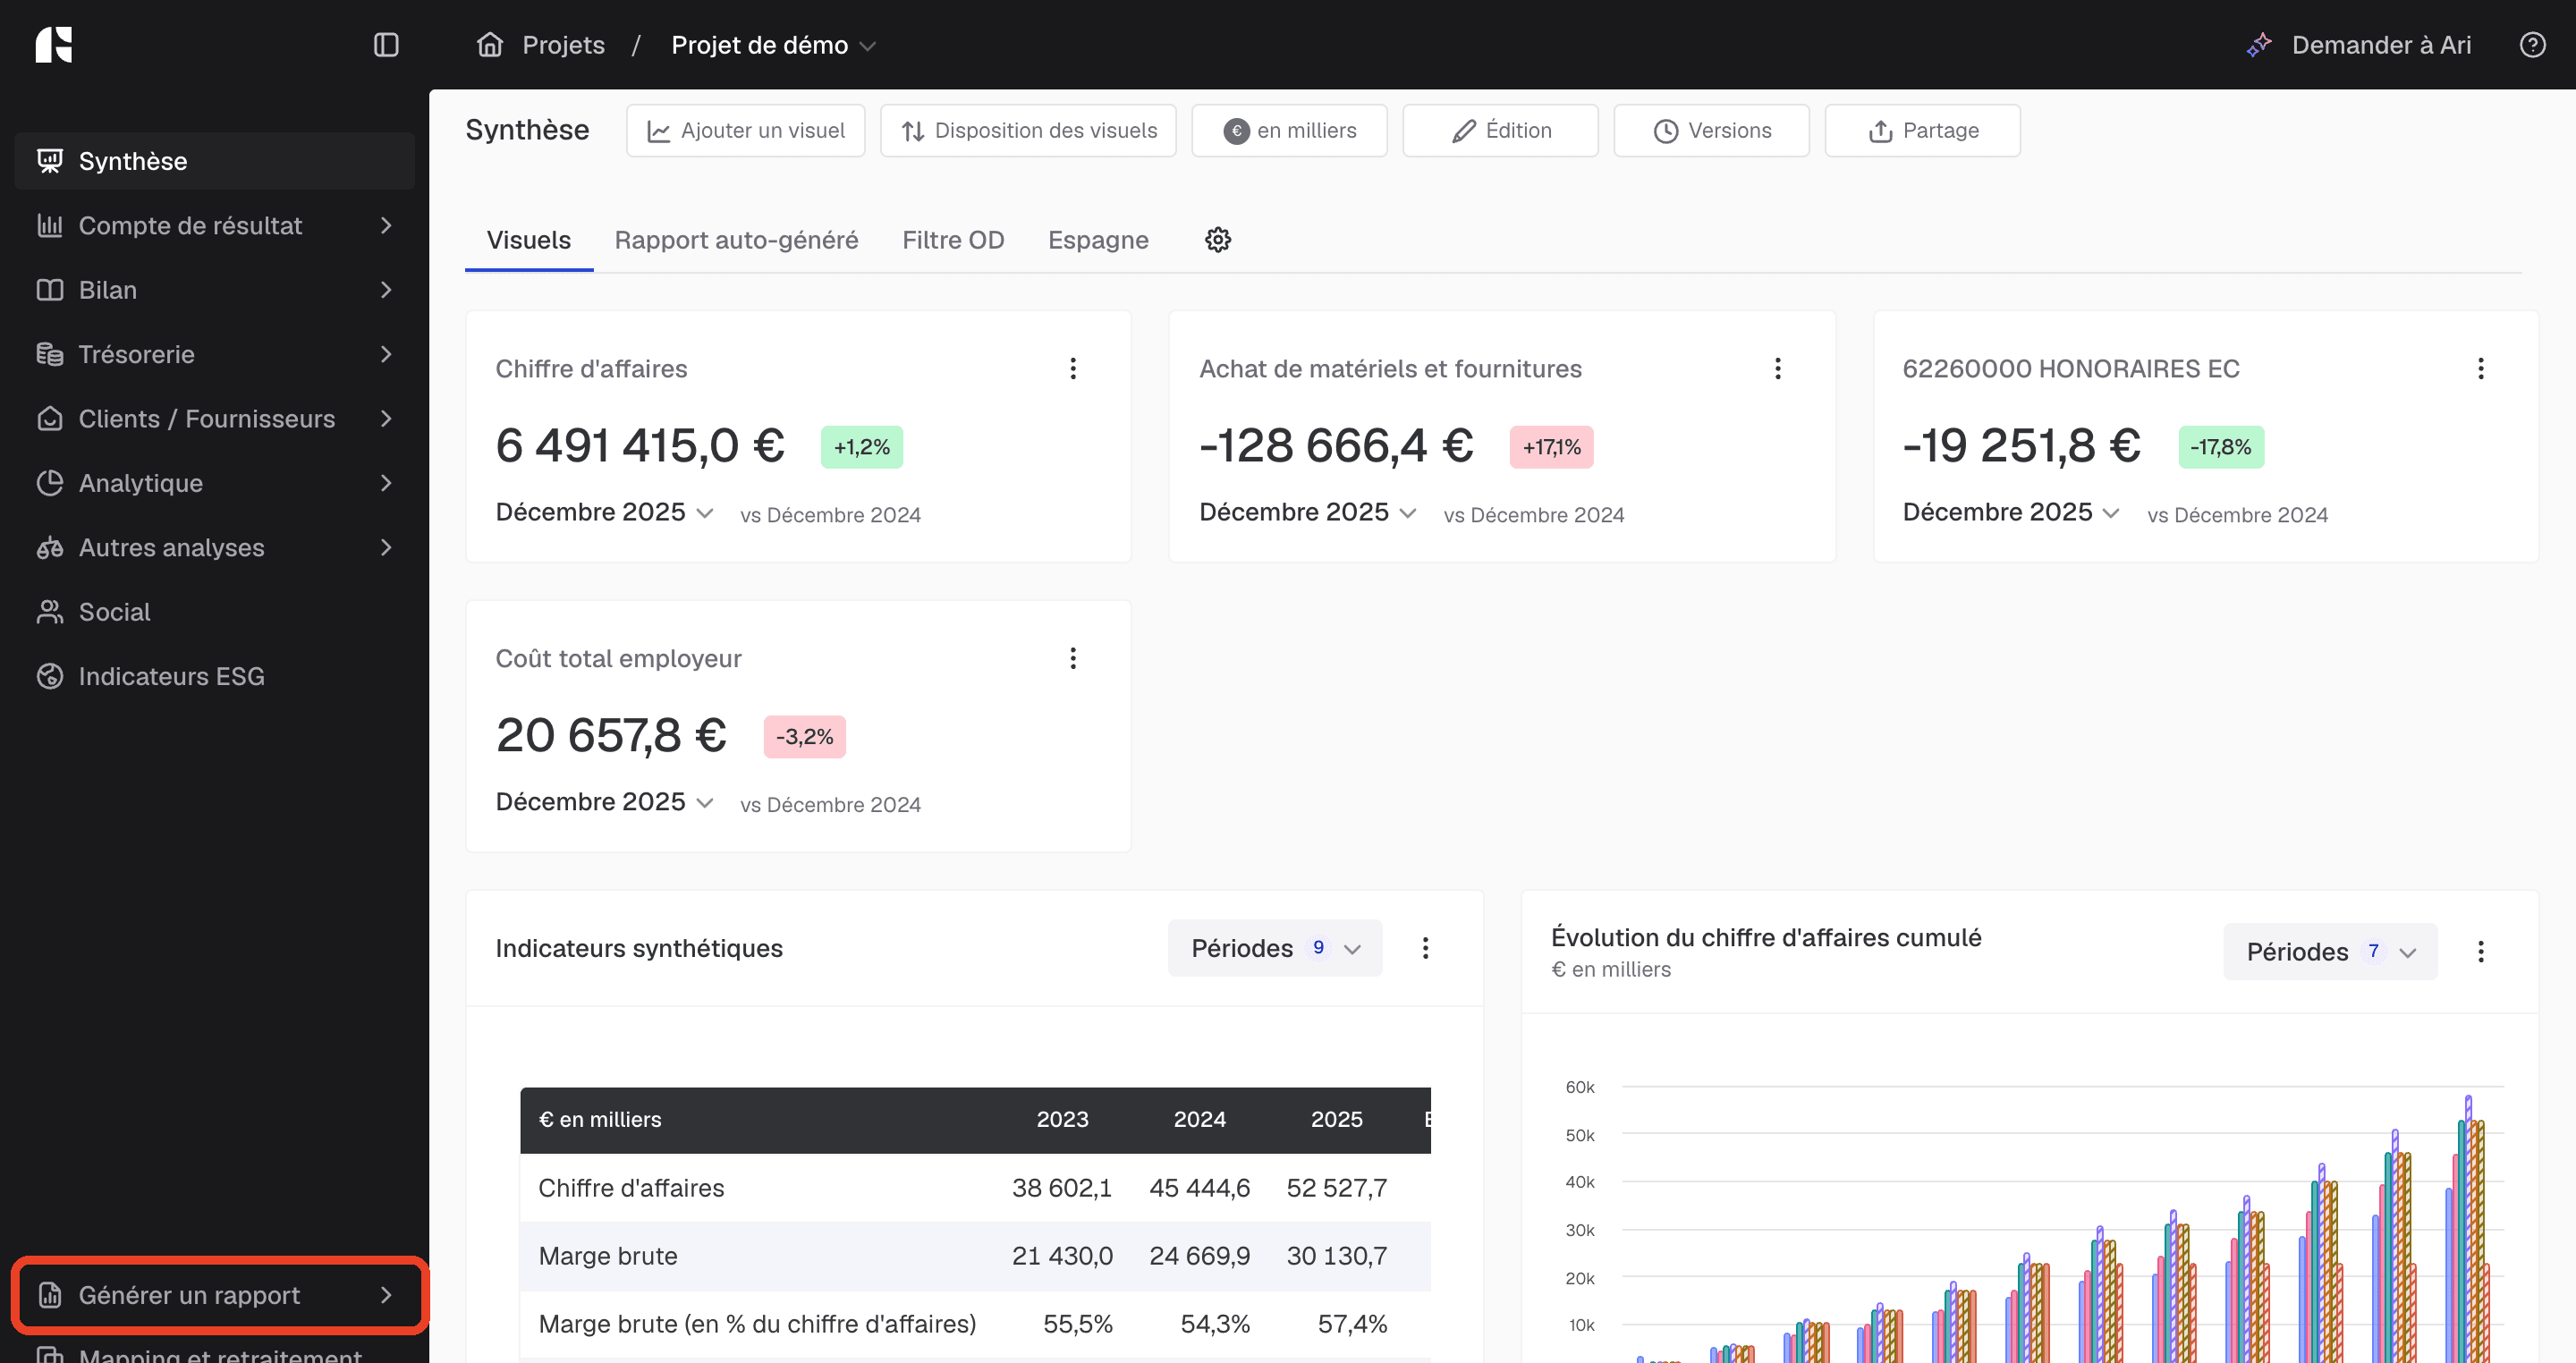Screen dimensions: 2576x1363
Task: Open Synthèse in the sidebar
Action: pos(214,161)
